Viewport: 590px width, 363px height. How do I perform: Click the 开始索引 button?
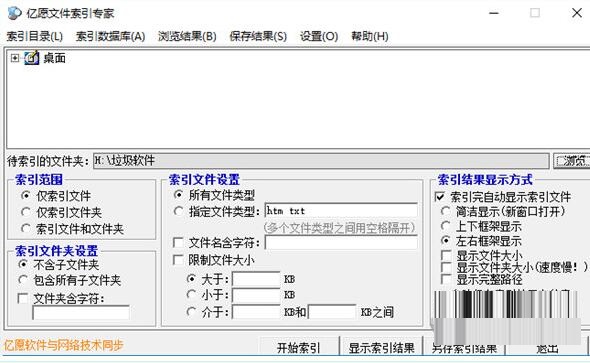click(x=299, y=347)
